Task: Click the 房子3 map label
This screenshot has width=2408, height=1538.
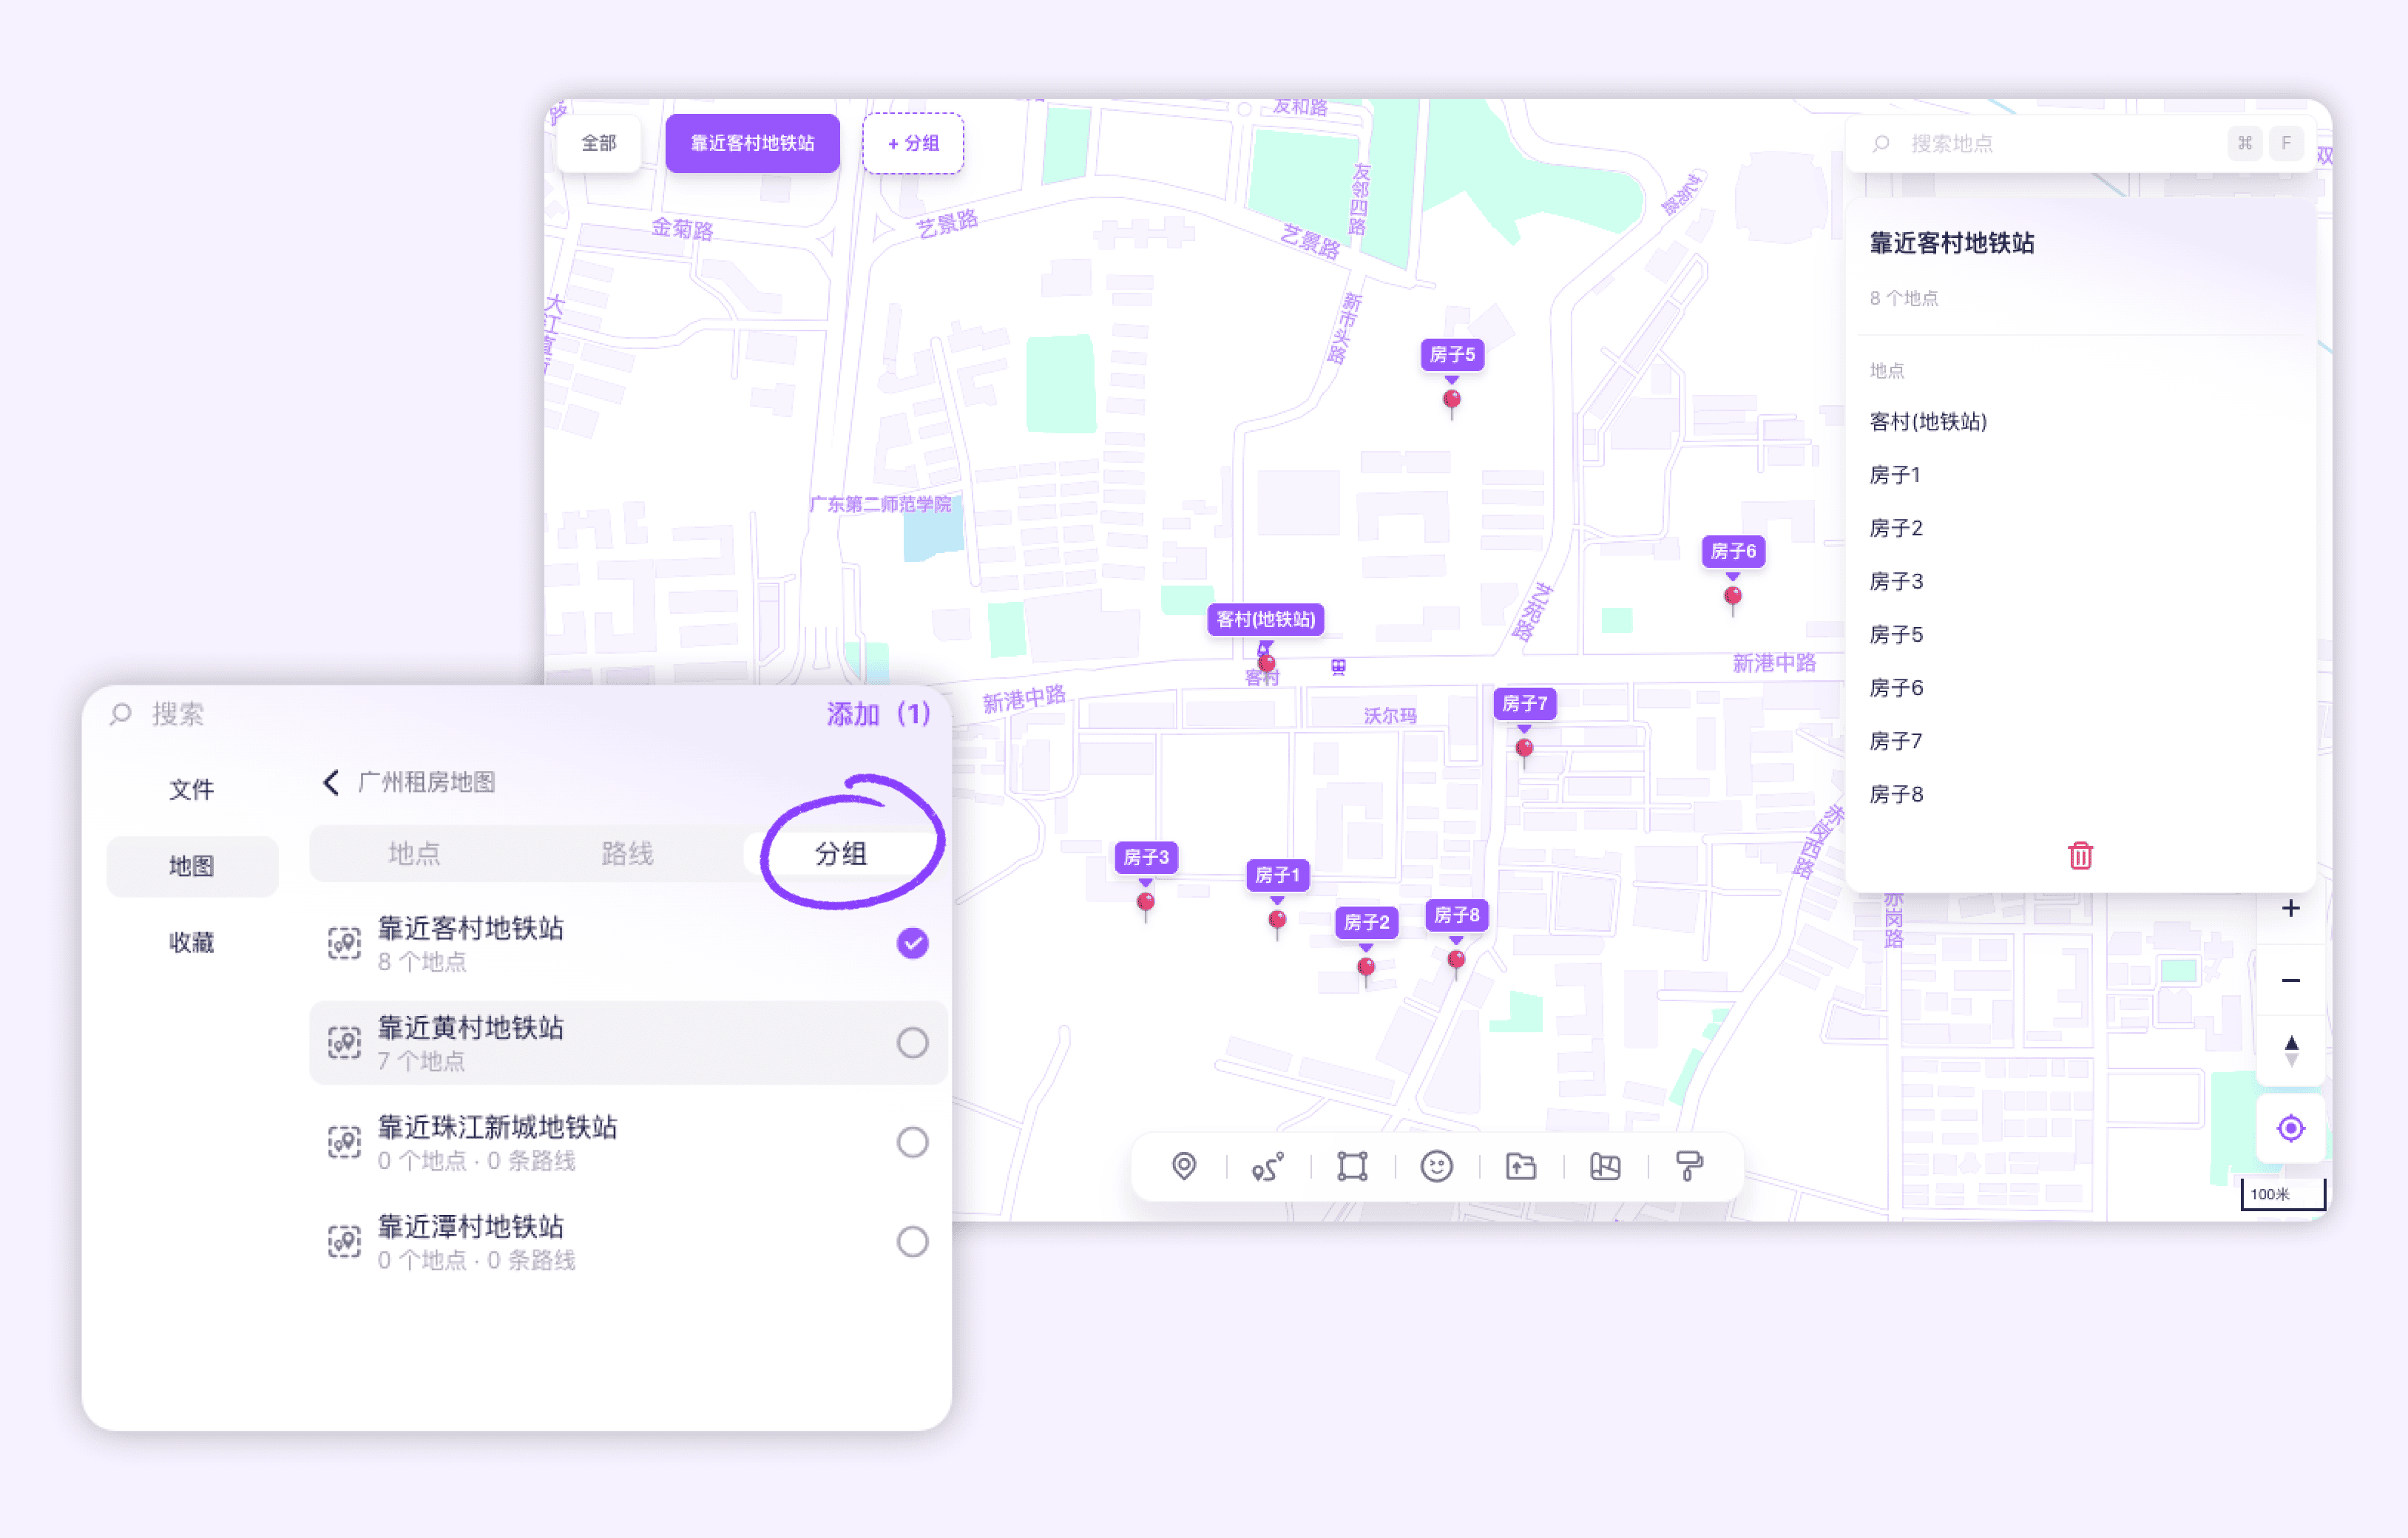Action: [1146, 858]
